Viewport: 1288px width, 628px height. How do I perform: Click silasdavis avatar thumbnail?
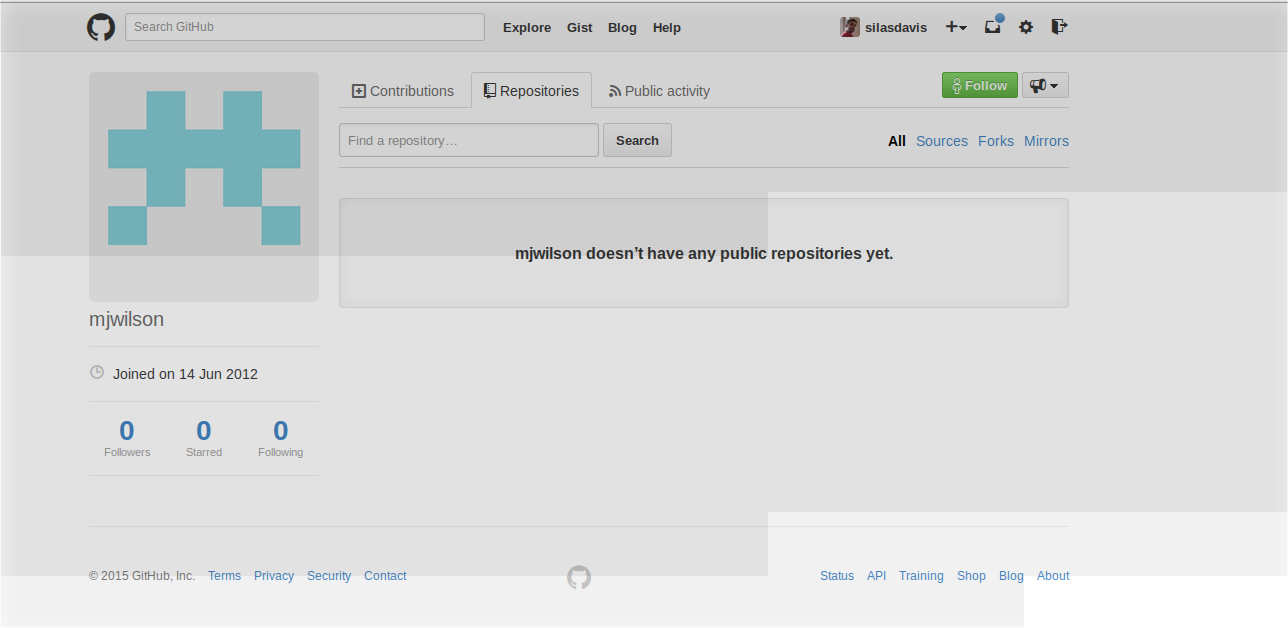(x=850, y=27)
